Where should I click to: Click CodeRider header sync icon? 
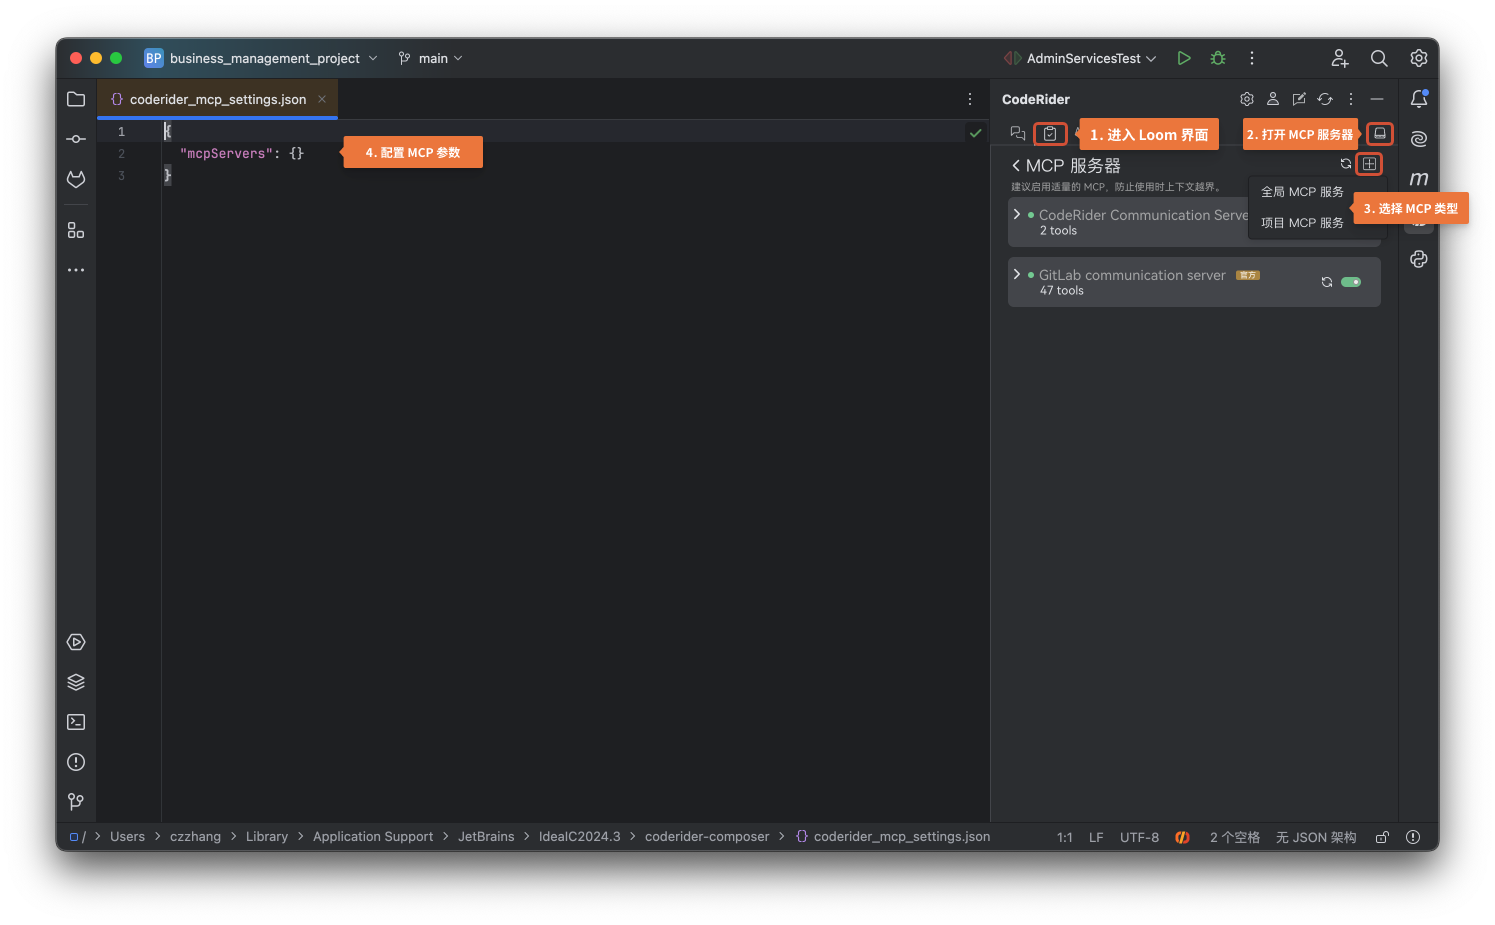tap(1325, 99)
